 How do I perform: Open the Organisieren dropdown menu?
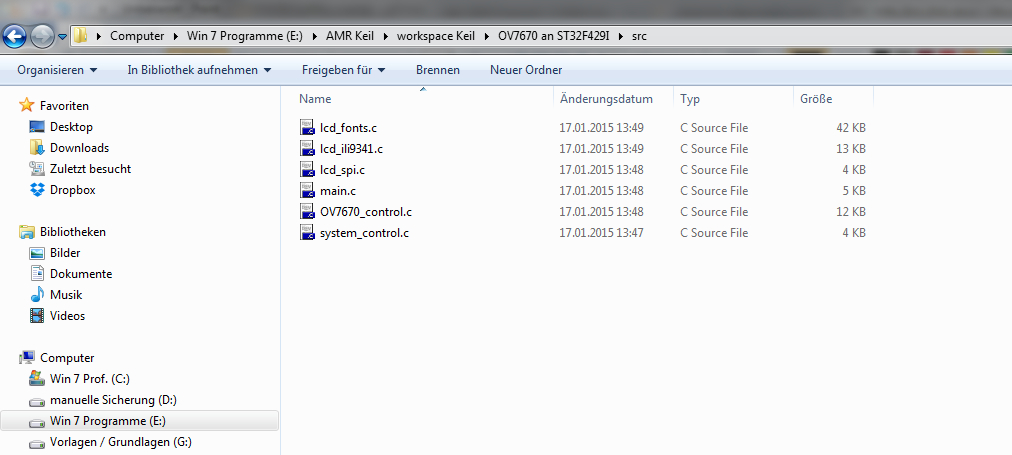pos(57,70)
